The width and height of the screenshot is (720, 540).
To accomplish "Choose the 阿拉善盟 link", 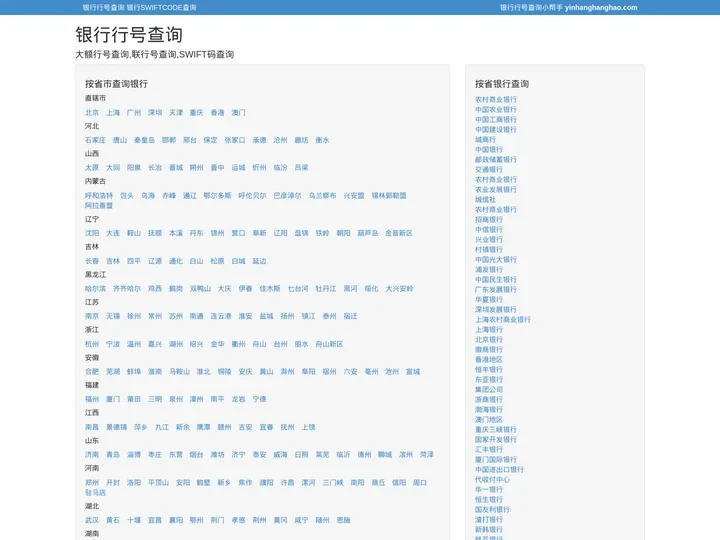I will tap(99, 205).
